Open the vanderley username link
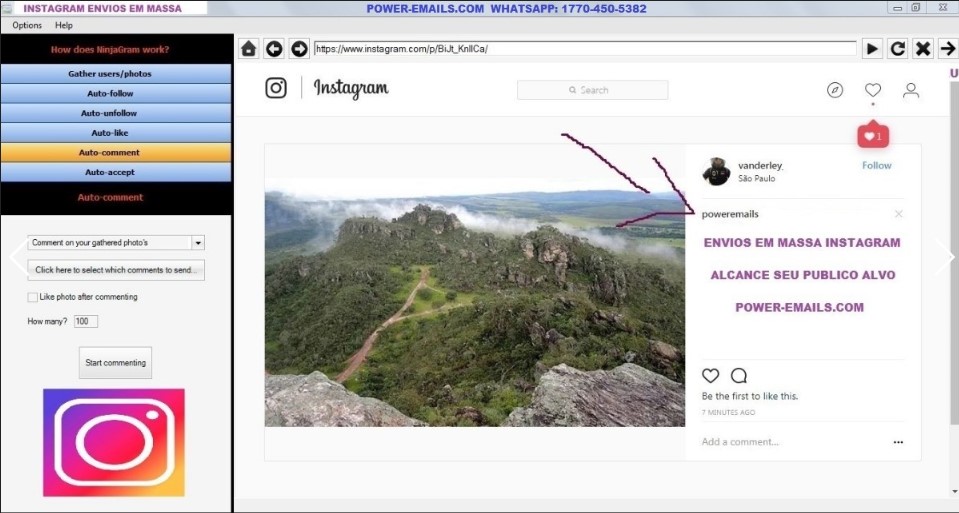The image size is (959, 513). [760, 166]
